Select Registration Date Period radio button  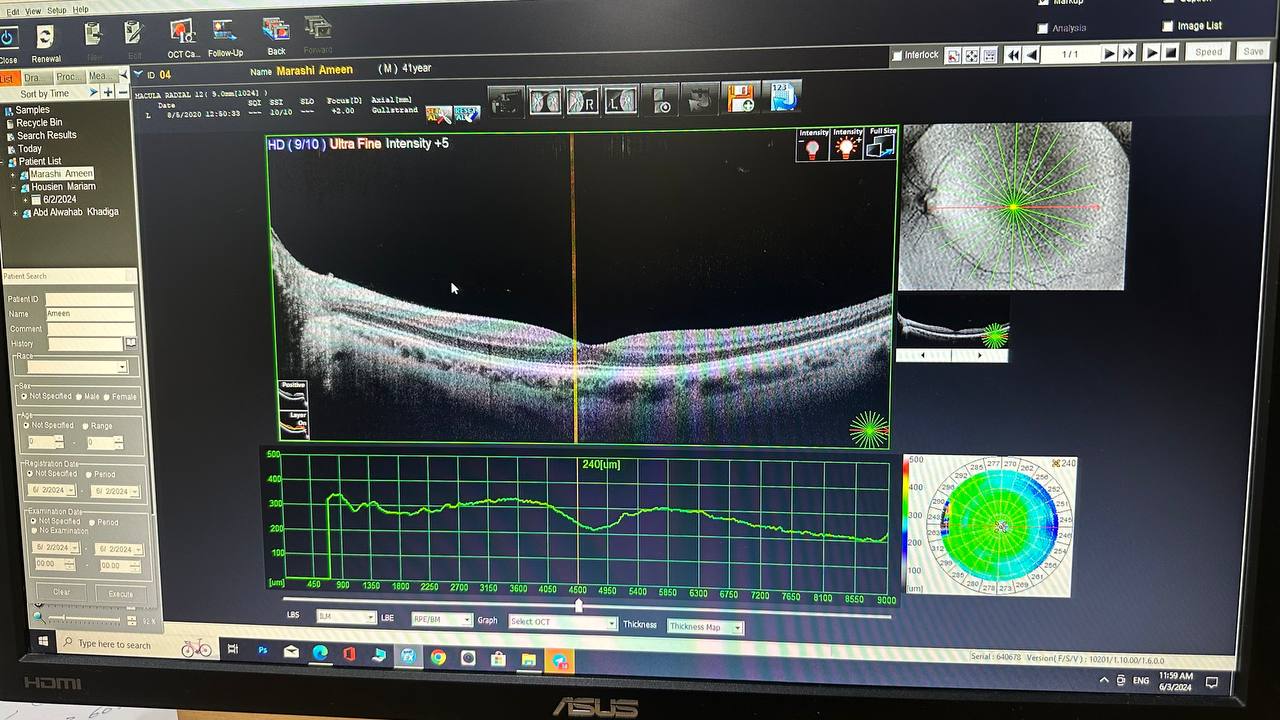click(88, 474)
